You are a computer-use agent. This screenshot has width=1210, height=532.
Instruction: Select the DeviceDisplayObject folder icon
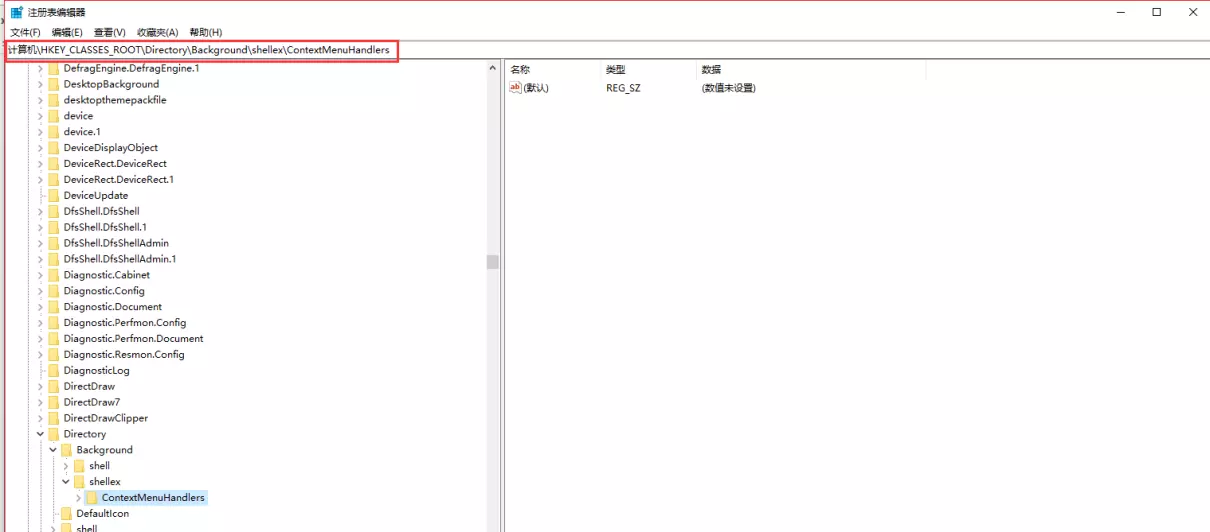pos(54,148)
